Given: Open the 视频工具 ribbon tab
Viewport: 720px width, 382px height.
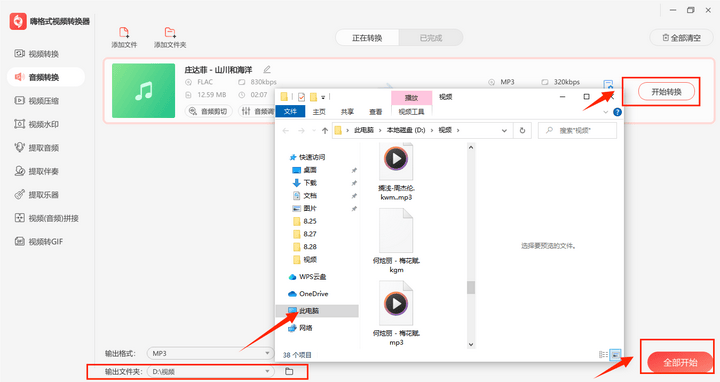Looking at the screenshot, I should coord(411,112).
